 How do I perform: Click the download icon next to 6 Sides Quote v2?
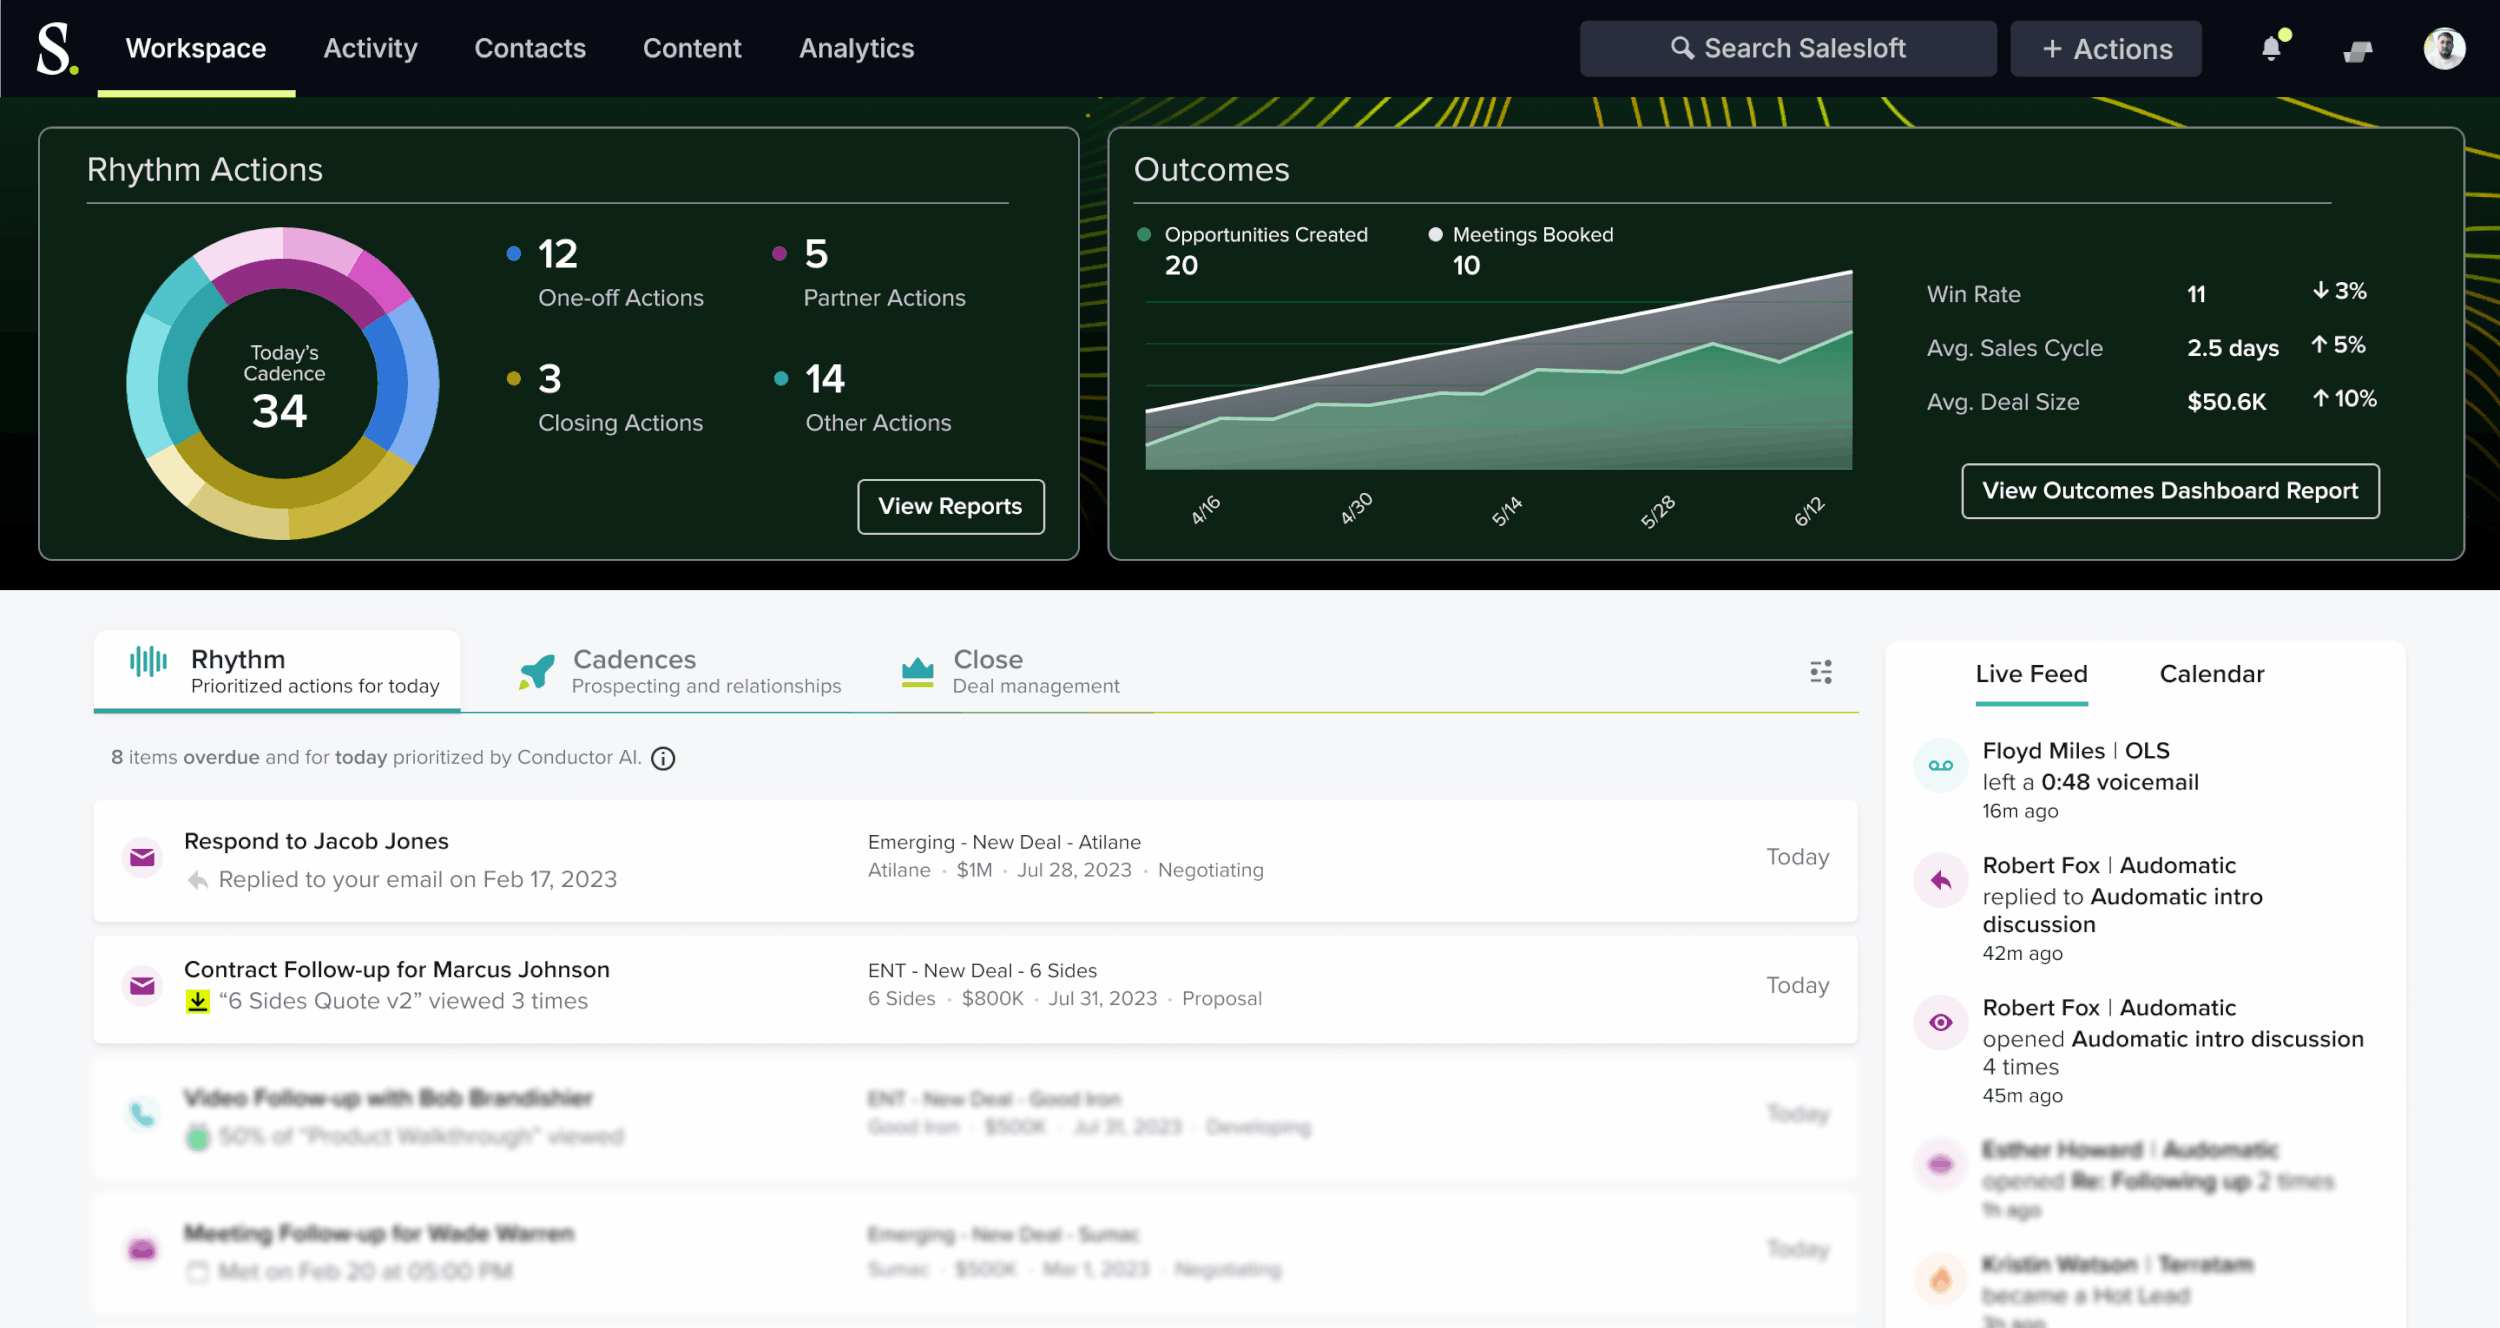(x=196, y=1000)
